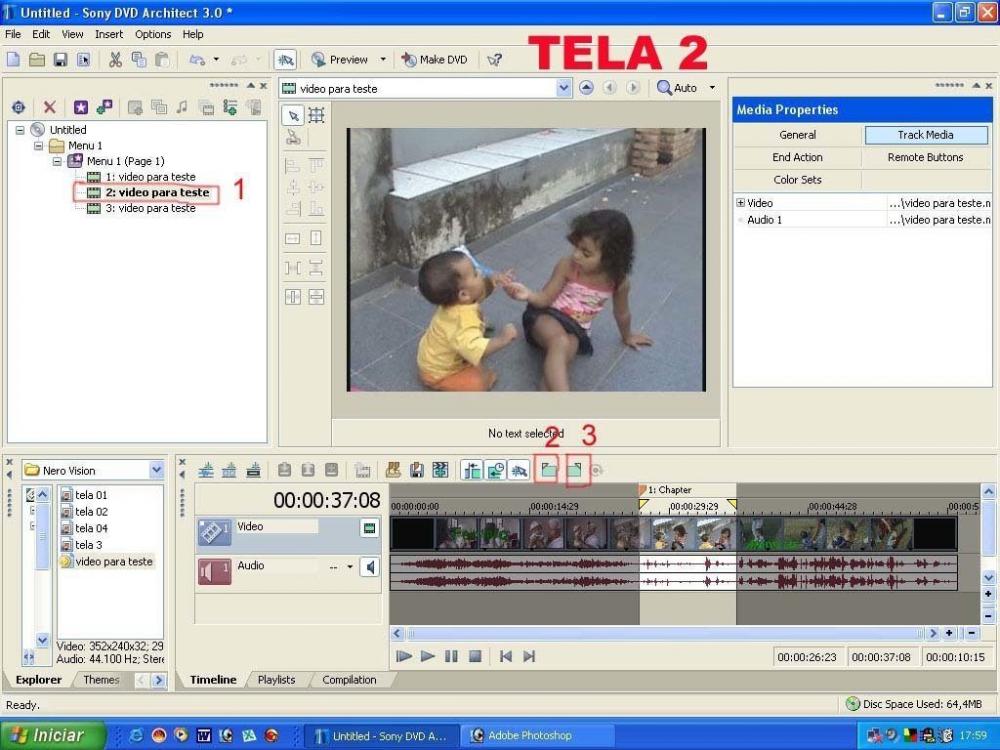Collapse the Menu 1 tree node
This screenshot has height=750, width=1000.
tap(40, 146)
